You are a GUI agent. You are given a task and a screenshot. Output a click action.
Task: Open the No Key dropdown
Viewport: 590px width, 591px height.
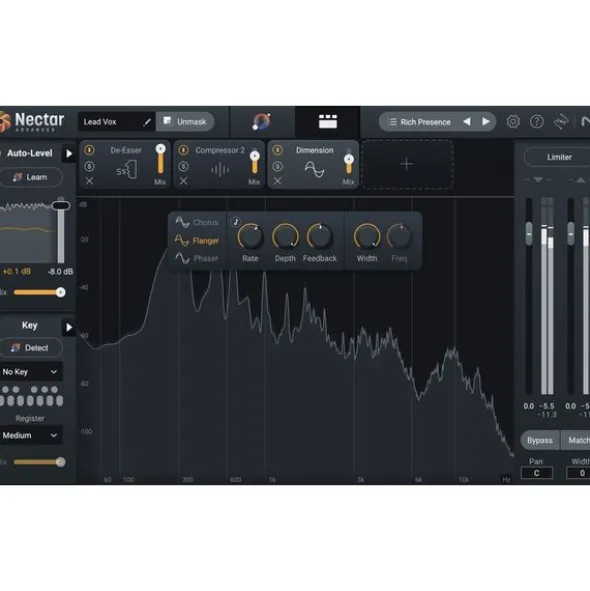(x=30, y=372)
